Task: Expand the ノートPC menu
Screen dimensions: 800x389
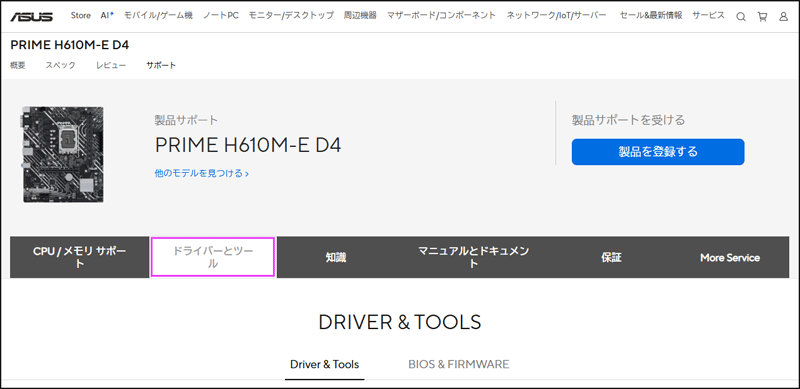Action: pyautogui.click(x=220, y=15)
